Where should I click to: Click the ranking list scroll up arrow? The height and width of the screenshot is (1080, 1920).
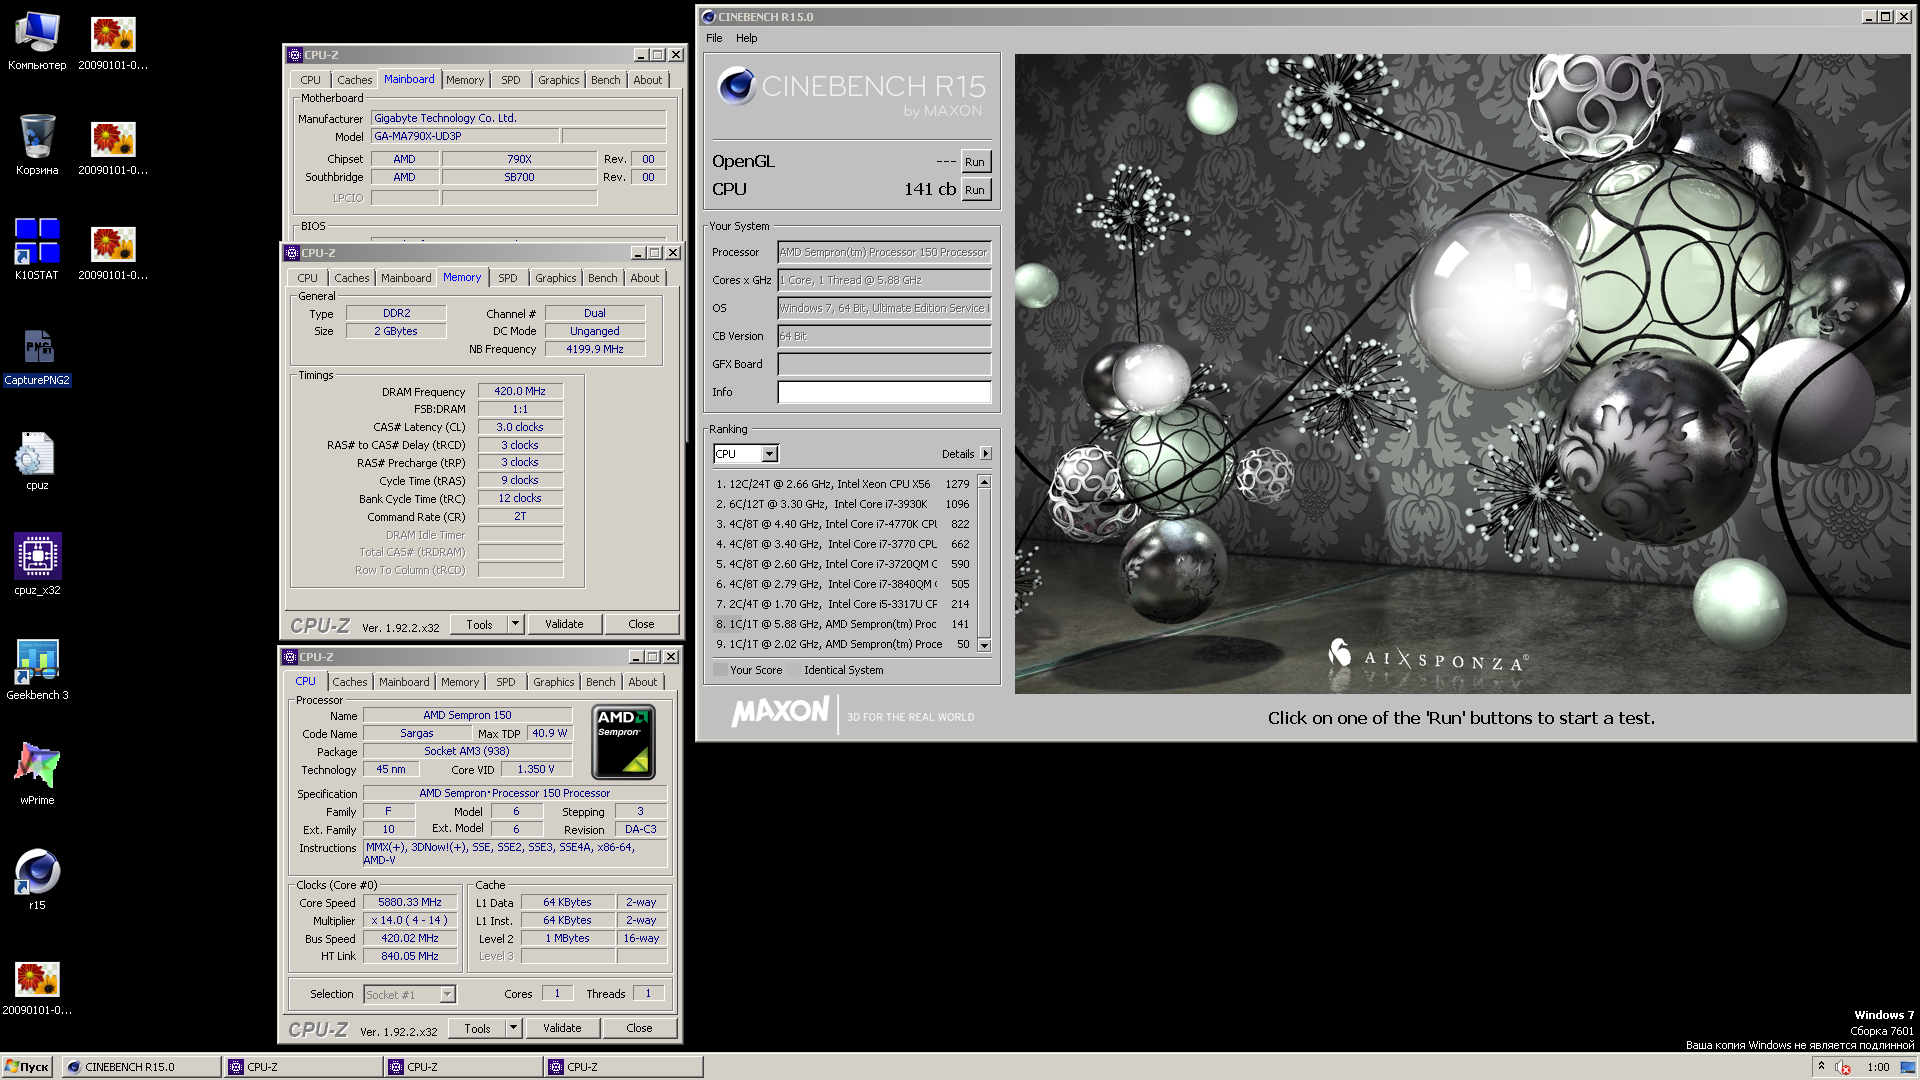(x=984, y=483)
